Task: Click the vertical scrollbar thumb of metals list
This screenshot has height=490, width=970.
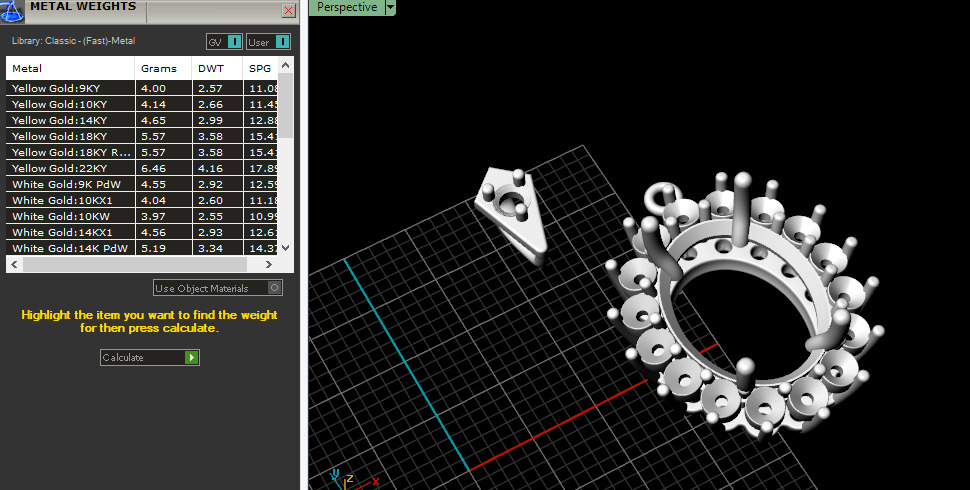Action: (285, 105)
